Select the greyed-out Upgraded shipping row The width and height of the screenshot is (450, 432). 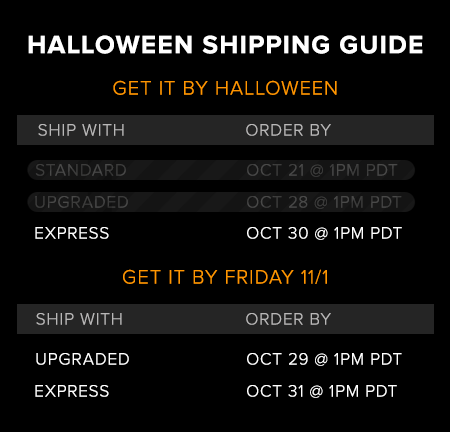point(221,202)
